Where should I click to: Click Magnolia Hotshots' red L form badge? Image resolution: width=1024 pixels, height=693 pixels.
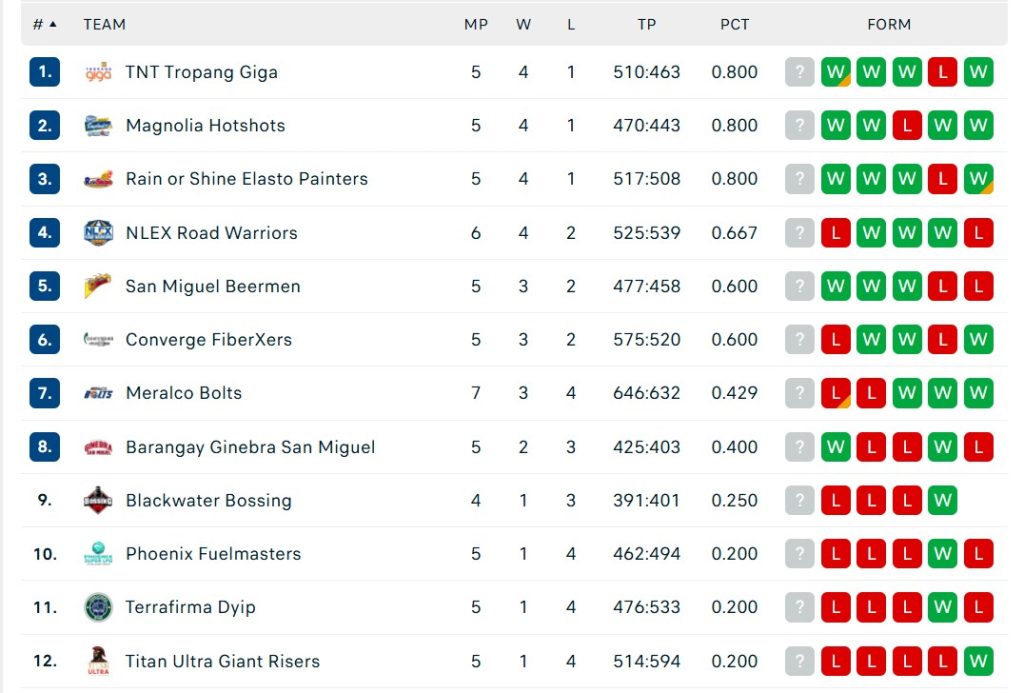907,126
